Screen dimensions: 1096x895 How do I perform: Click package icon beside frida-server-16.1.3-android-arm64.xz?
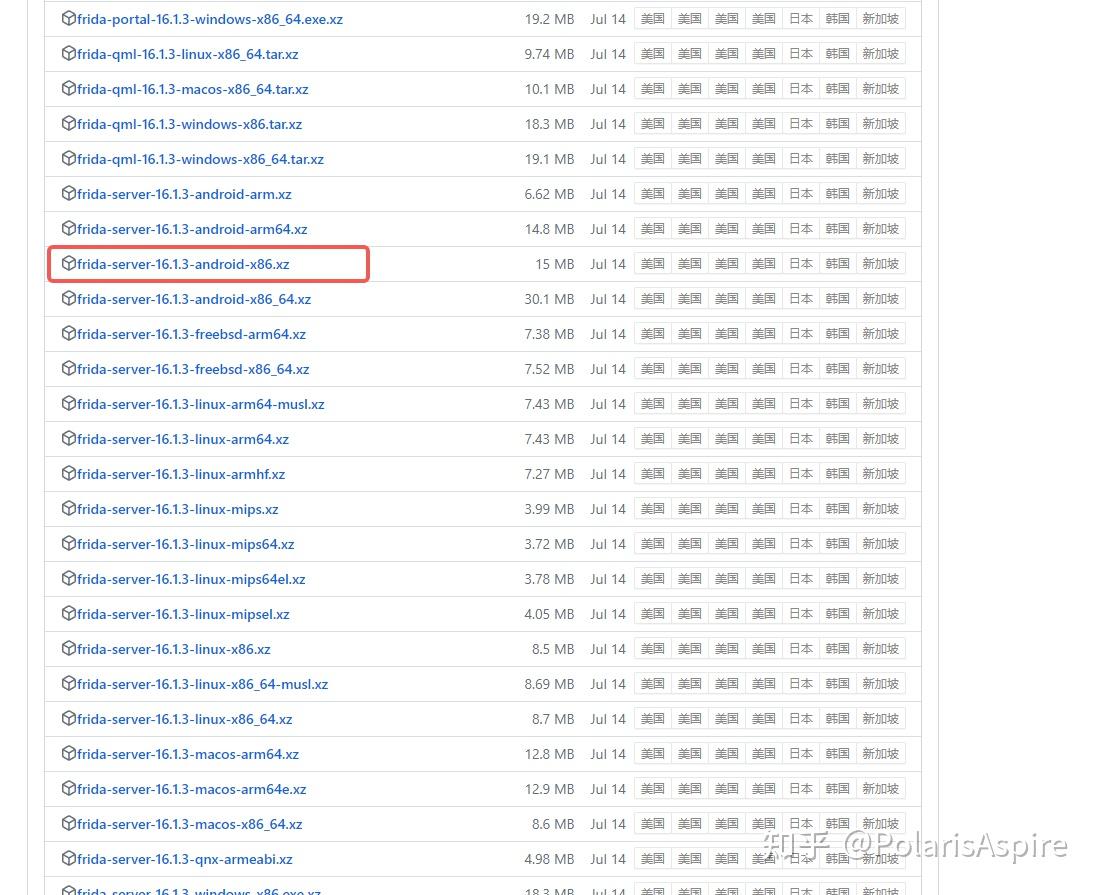(68, 228)
